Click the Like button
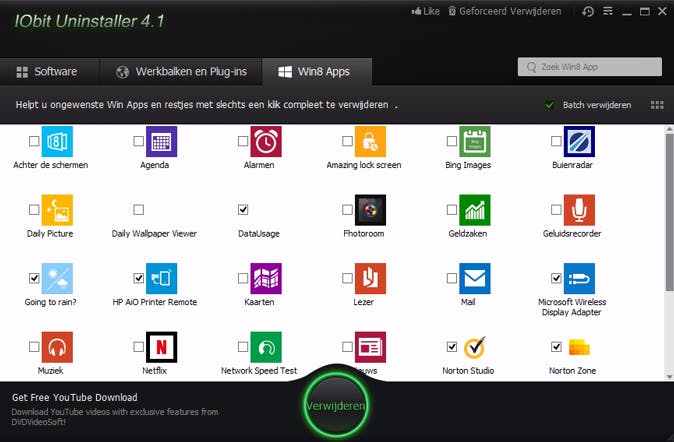 coord(426,12)
